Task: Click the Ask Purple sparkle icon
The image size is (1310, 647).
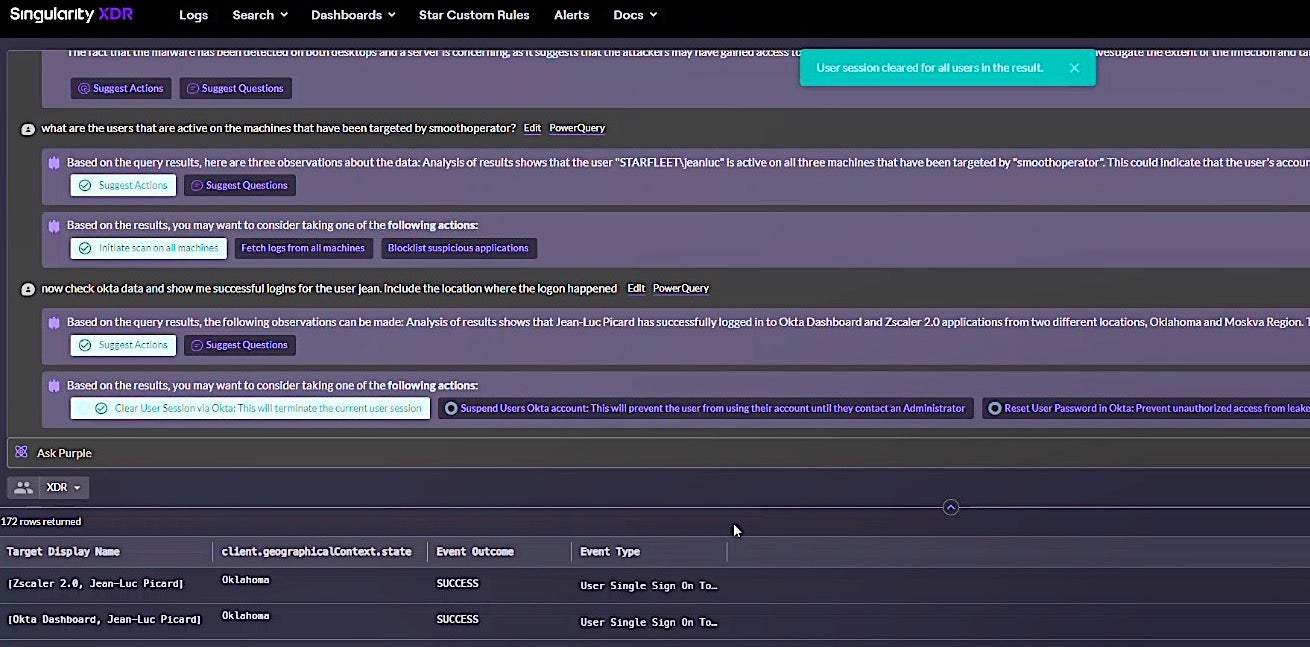Action: [21, 453]
